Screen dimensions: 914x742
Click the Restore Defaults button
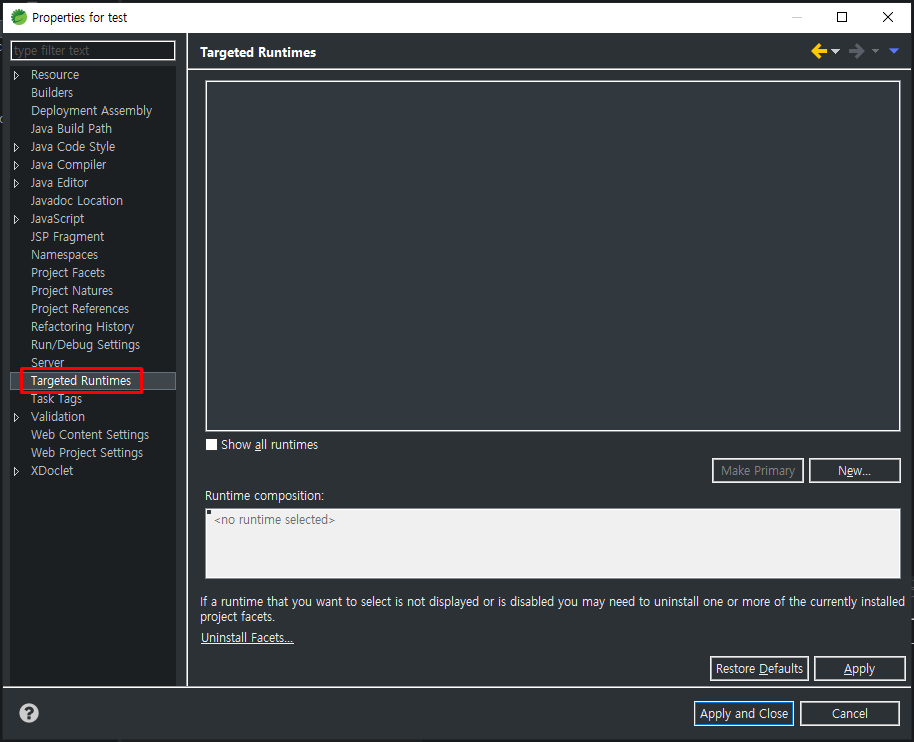pos(759,669)
